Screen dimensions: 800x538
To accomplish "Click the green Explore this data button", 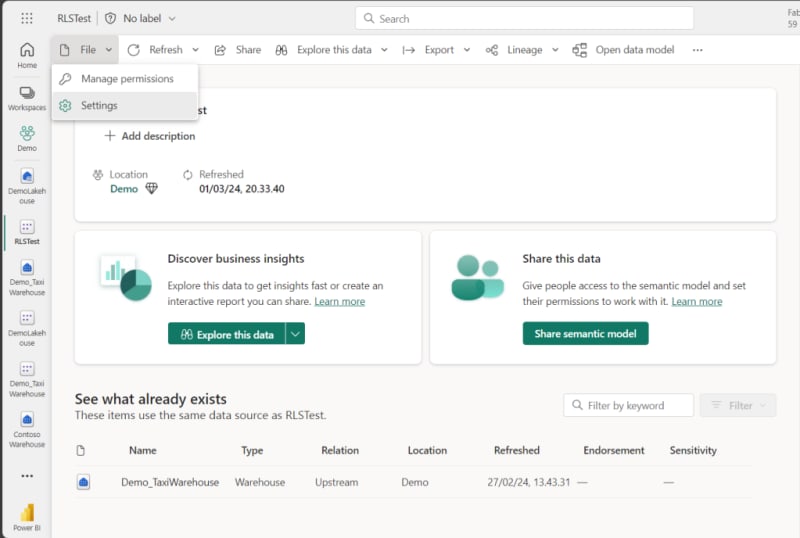I will 227,334.
